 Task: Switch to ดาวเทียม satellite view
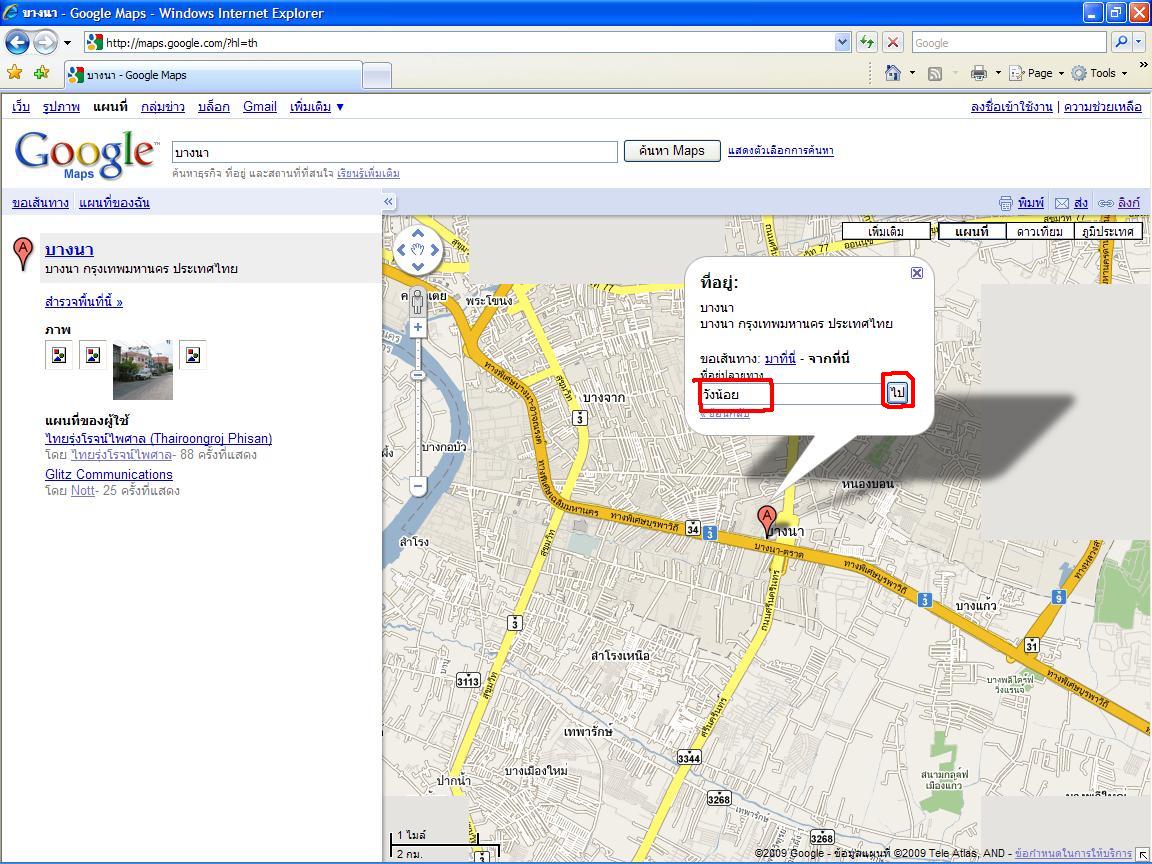coord(1040,231)
